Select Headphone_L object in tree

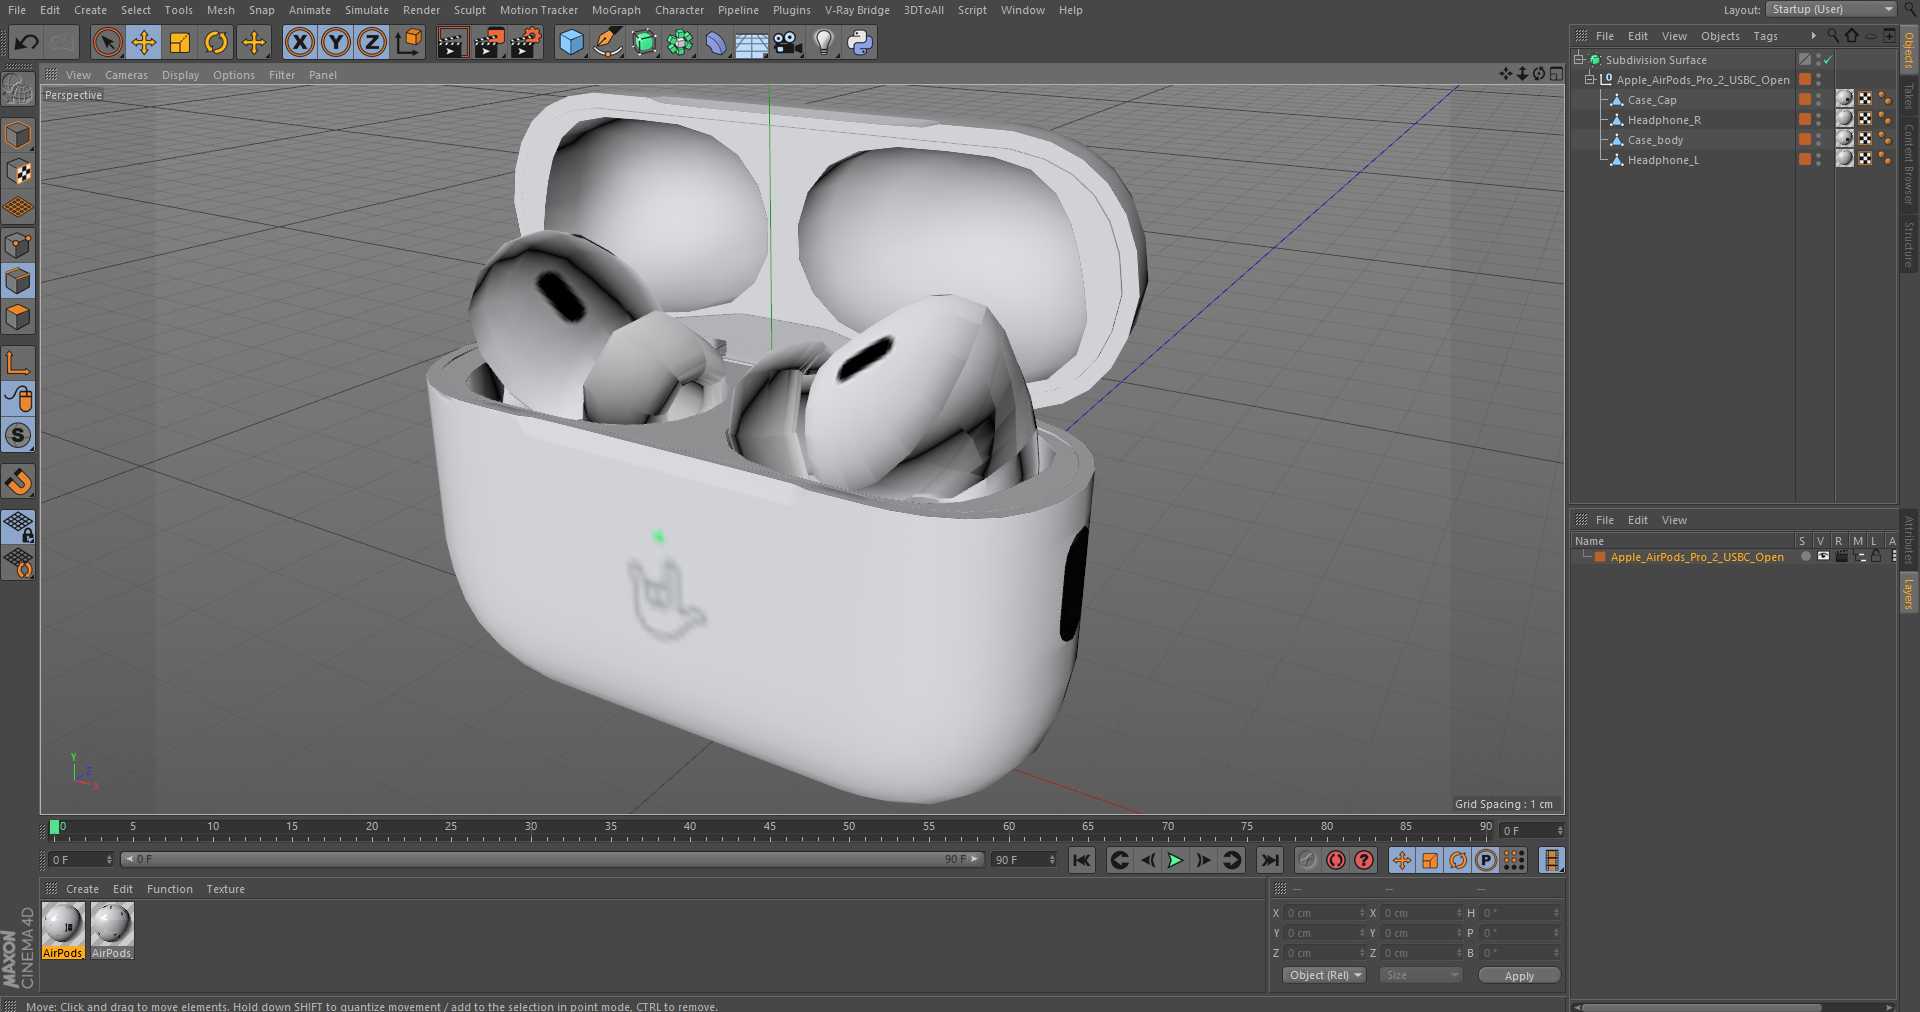pos(1662,160)
